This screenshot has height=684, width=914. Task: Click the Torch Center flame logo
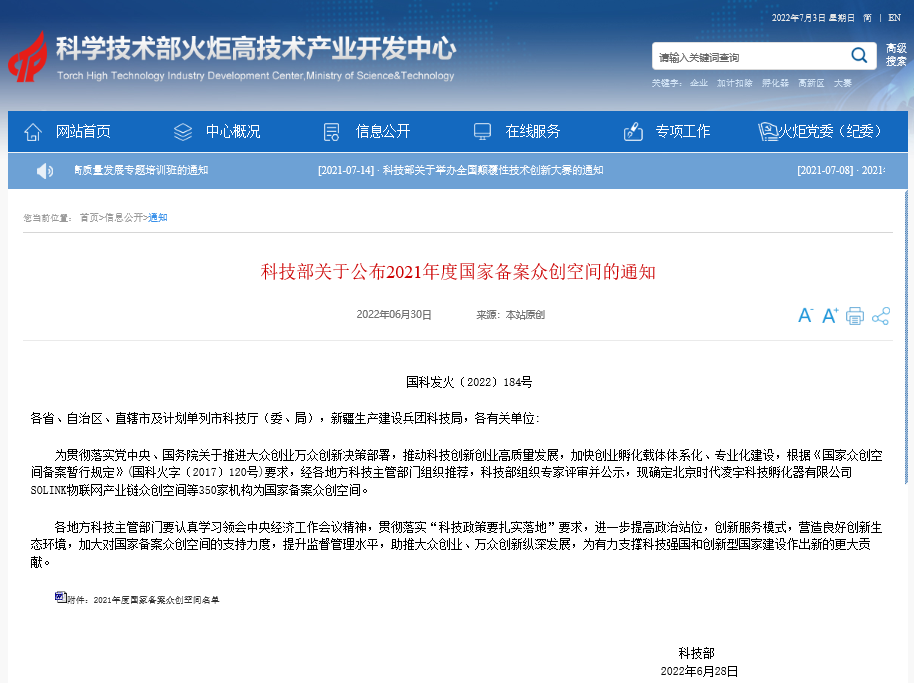point(28,60)
